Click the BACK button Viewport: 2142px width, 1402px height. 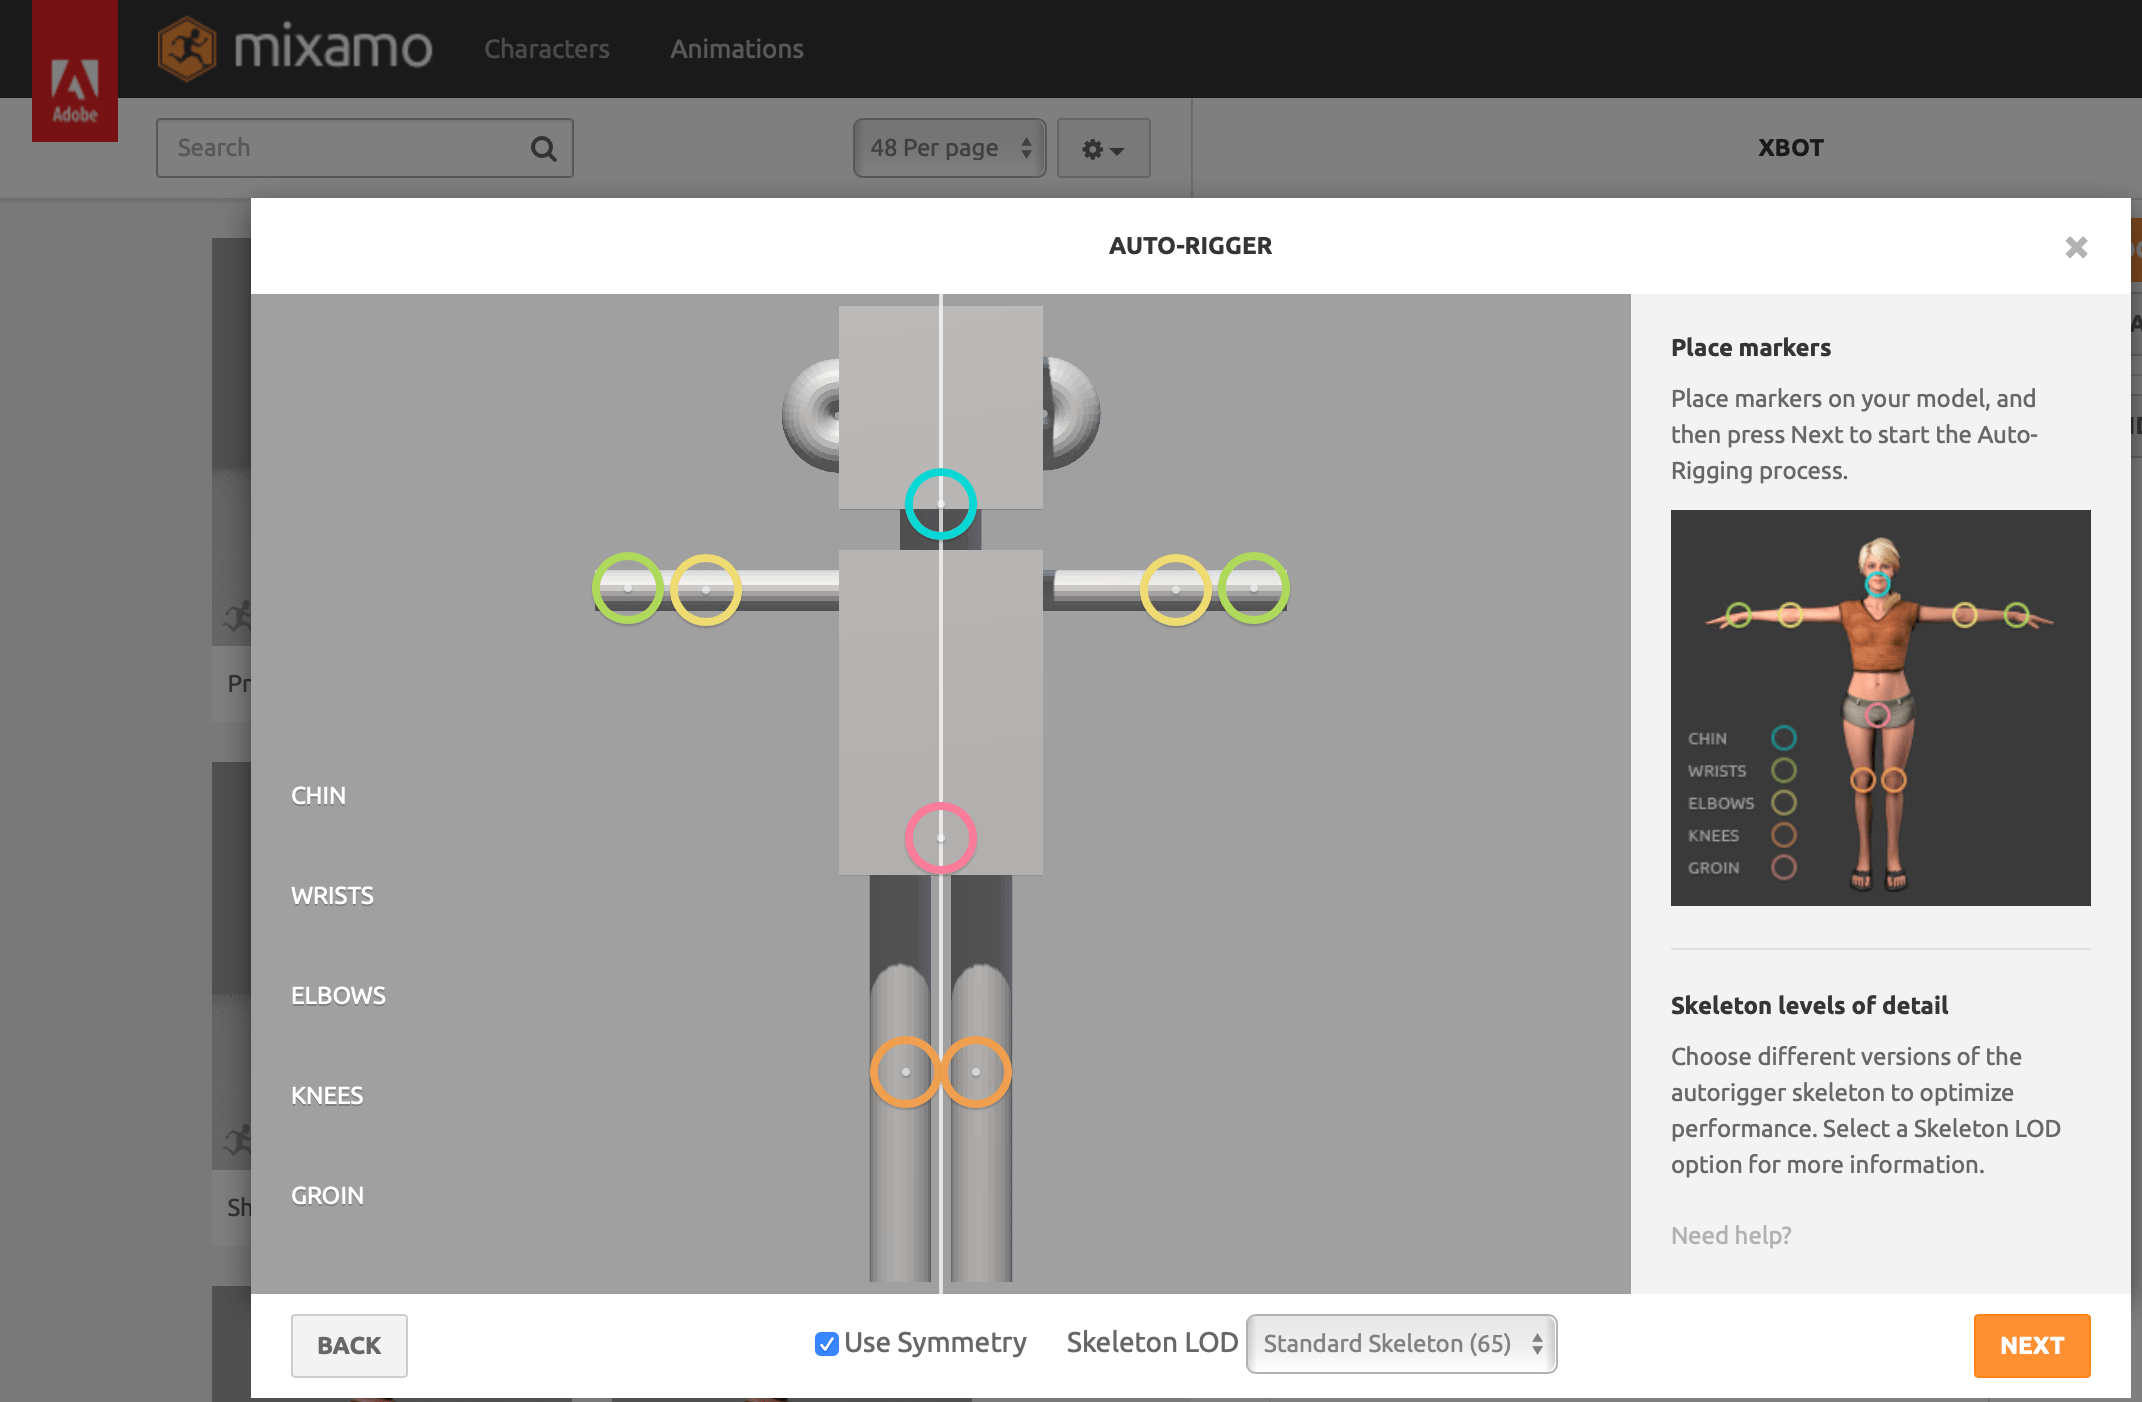point(349,1345)
